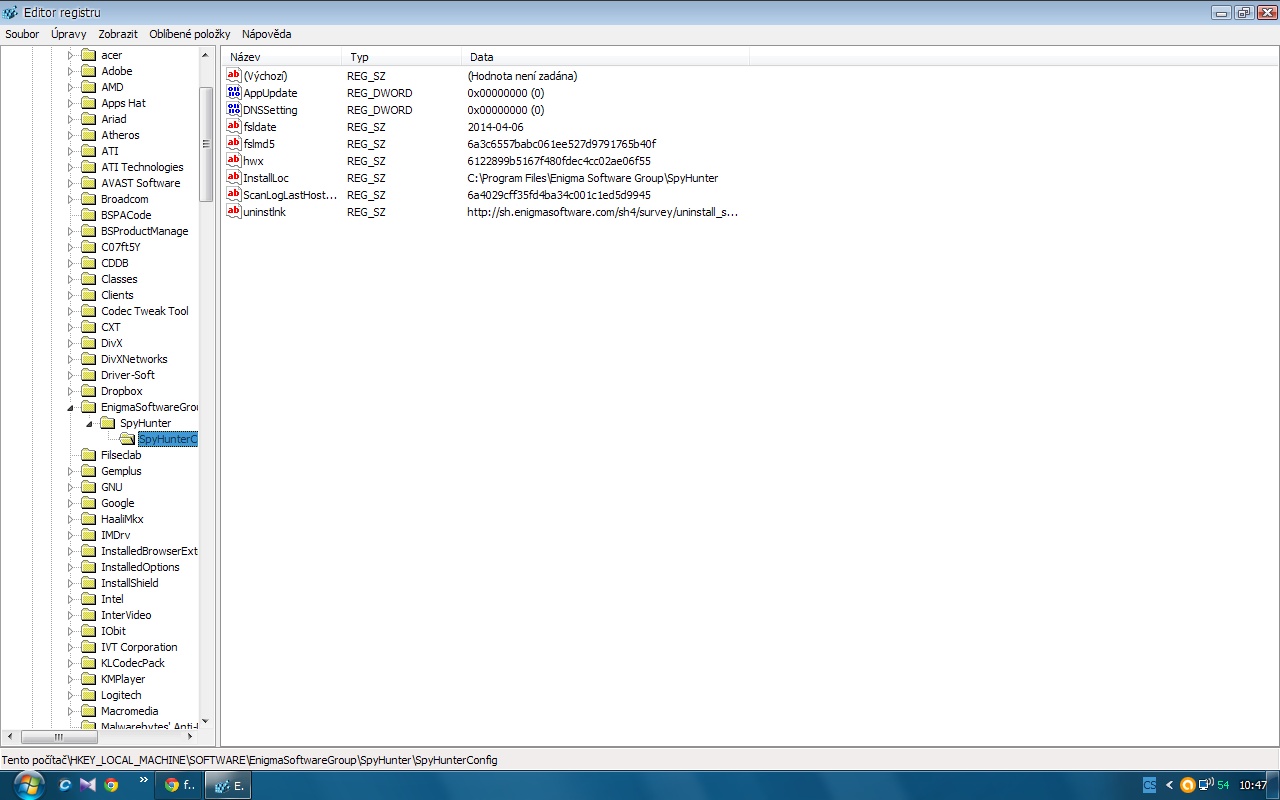Select the hwx string value icon
Image resolution: width=1280 pixels, height=800 pixels.
point(234,161)
